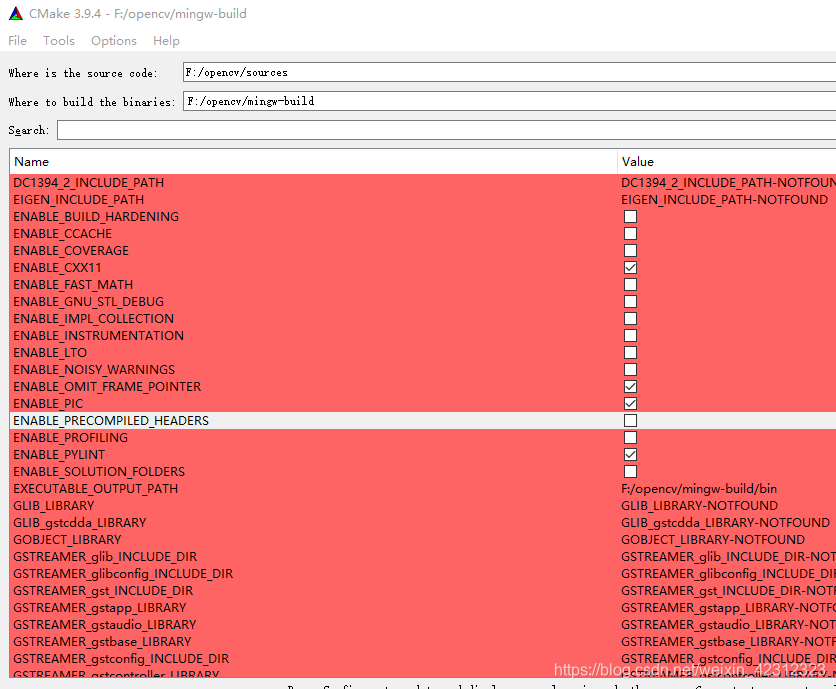
Task: Select the DC1394_2_INCLUDE_PATH row name
Action: [x=89, y=183]
